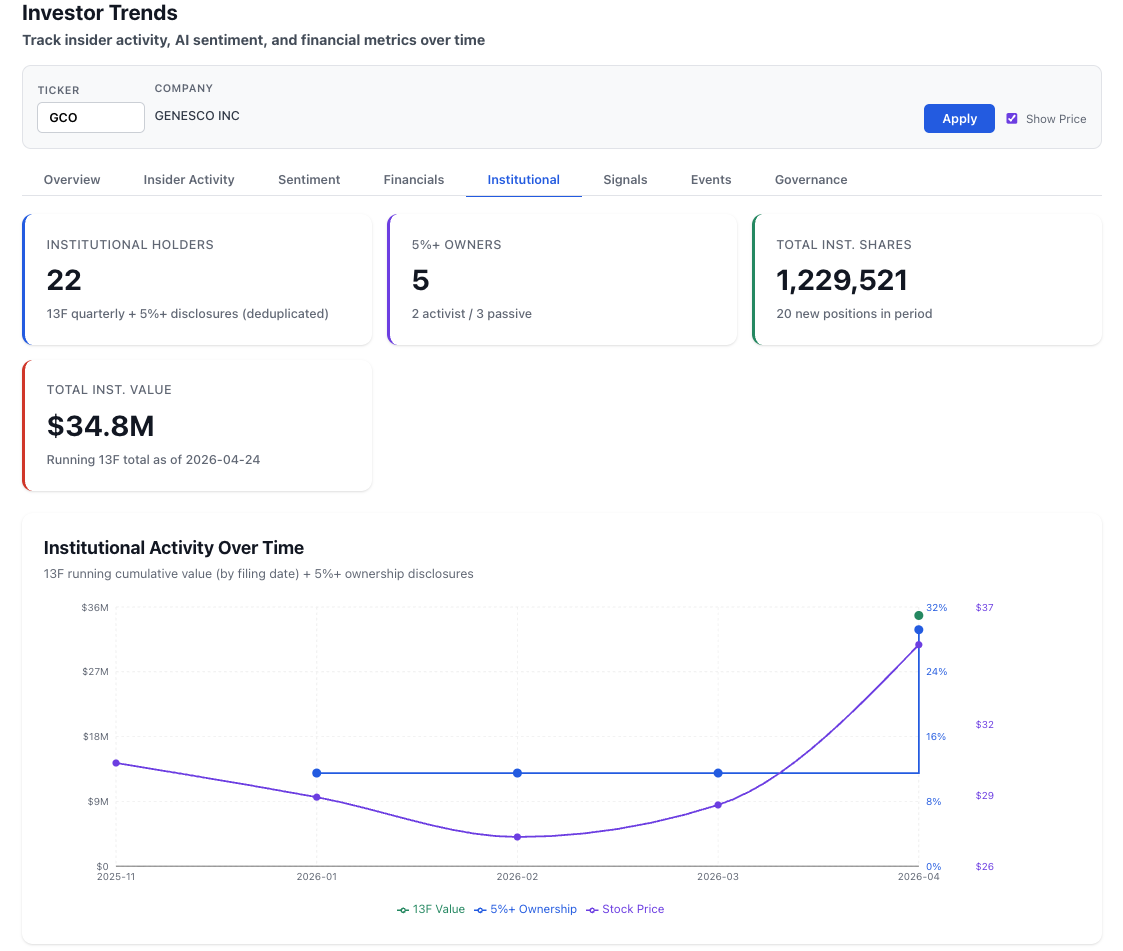Click purple Stock Price point at 2026-01
The height and width of the screenshot is (951, 1123).
tap(317, 797)
